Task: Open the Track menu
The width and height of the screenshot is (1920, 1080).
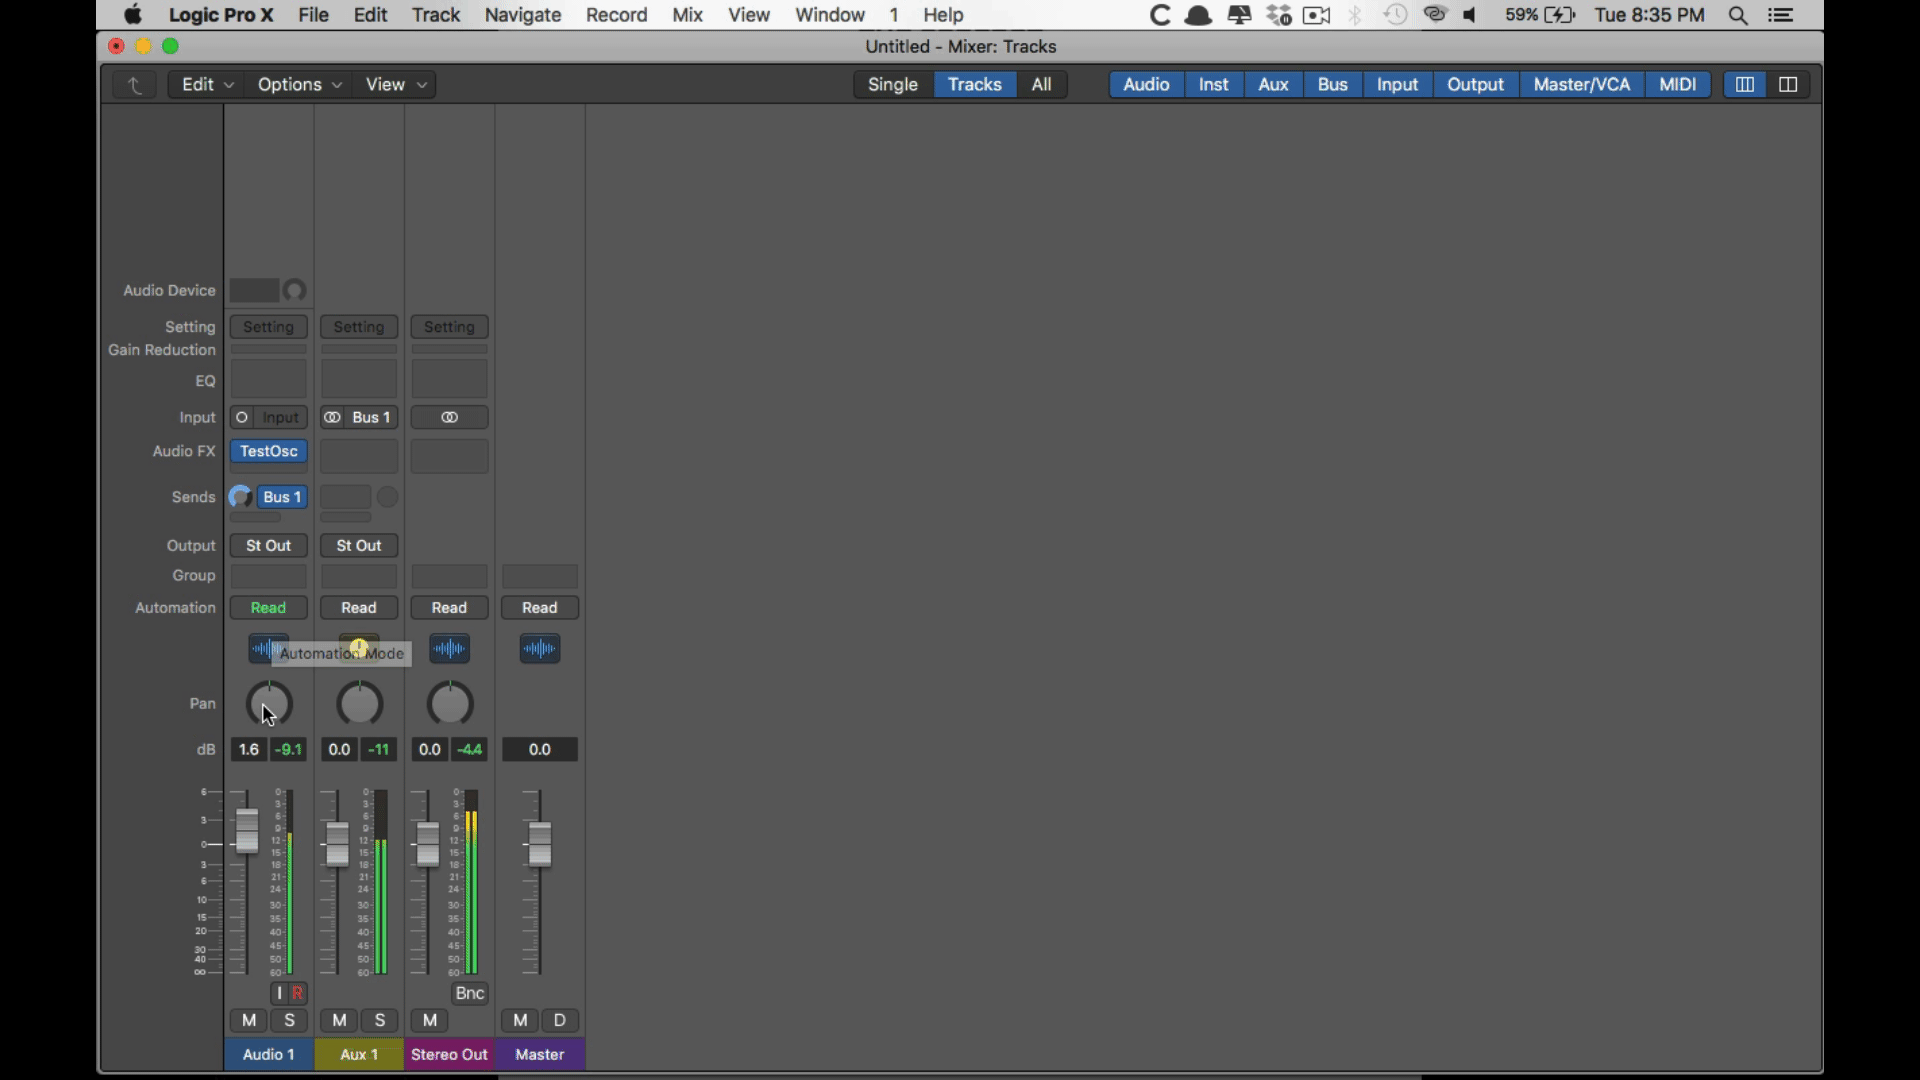Action: click(x=436, y=15)
